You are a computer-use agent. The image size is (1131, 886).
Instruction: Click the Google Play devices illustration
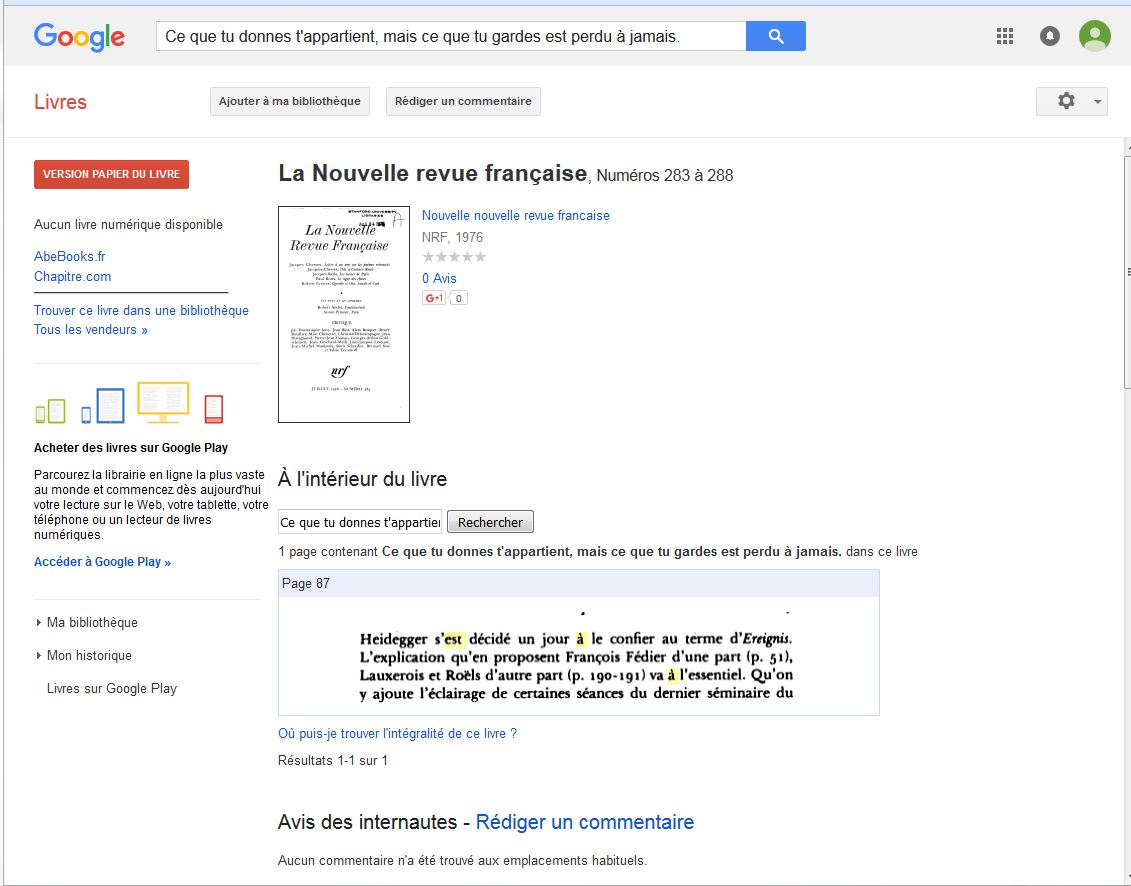[129, 404]
